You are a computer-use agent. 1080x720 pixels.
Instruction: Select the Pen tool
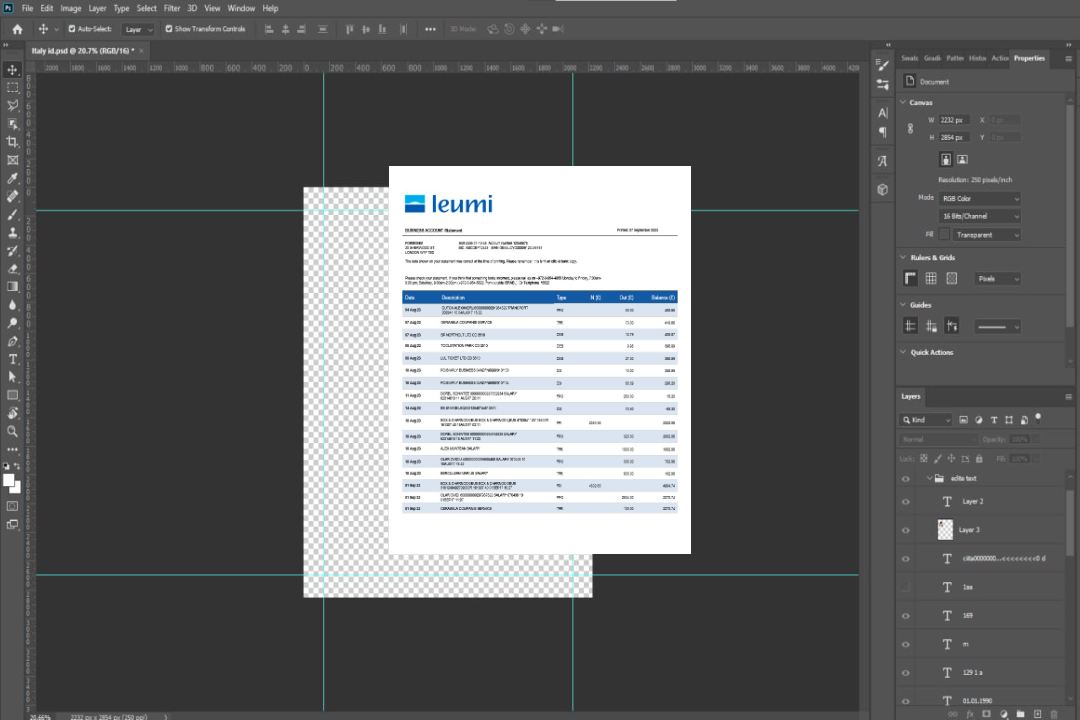12,341
